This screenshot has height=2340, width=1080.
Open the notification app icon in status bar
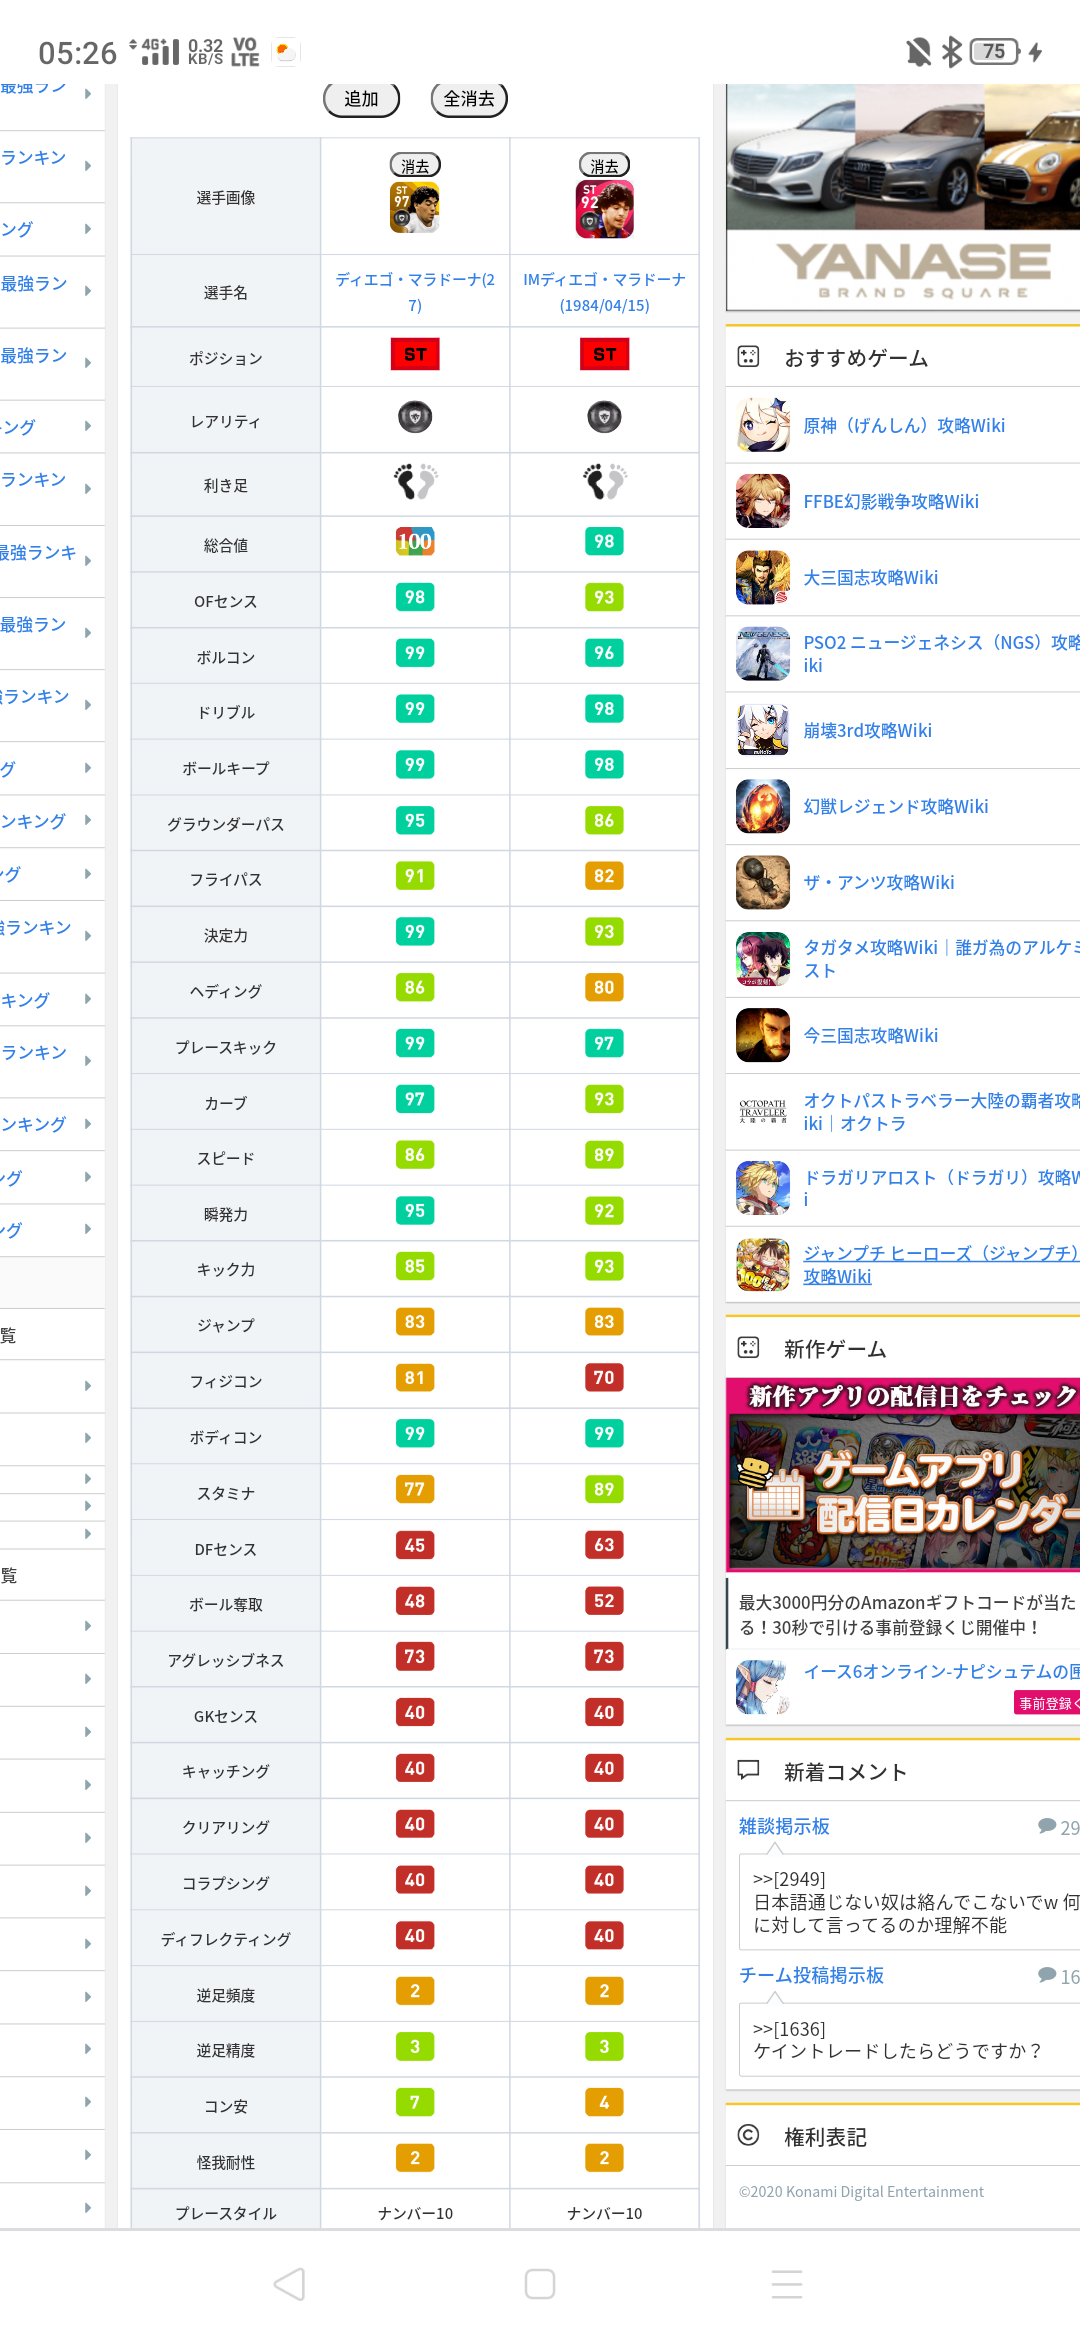(286, 51)
